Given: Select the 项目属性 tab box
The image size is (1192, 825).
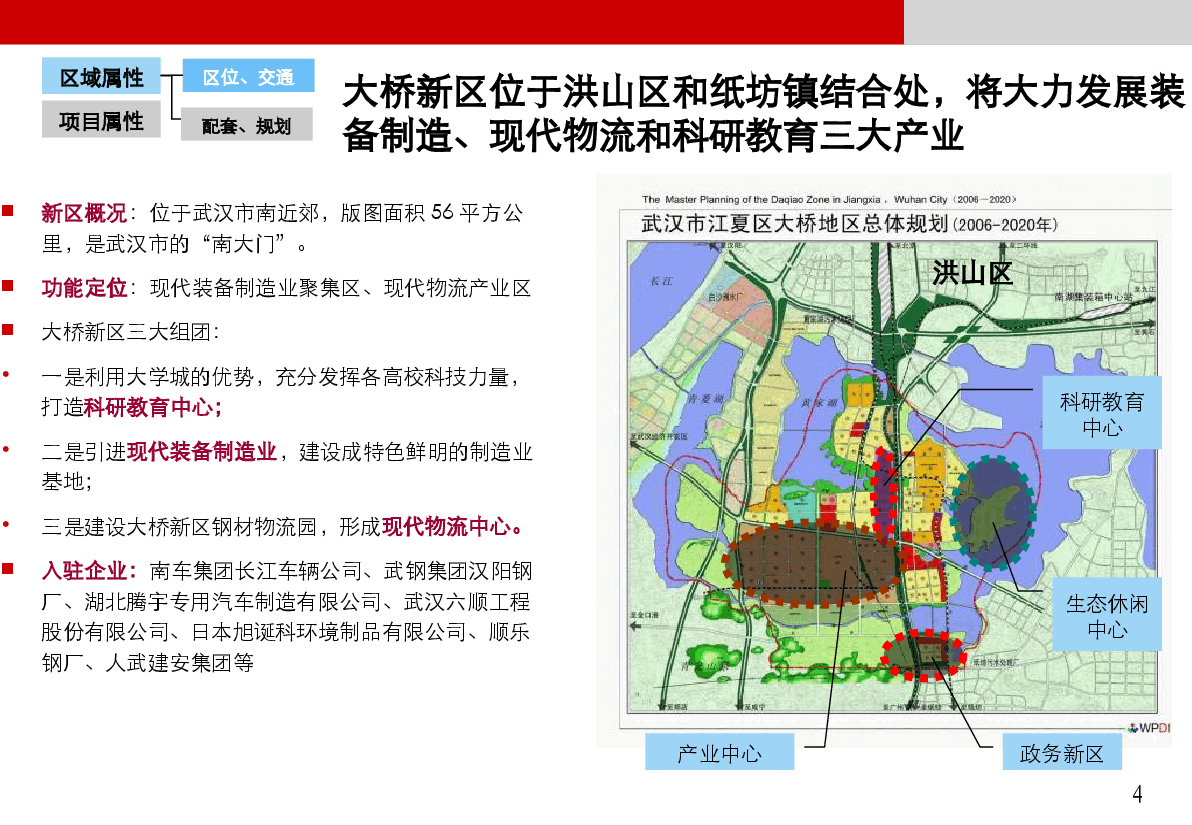Looking at the screenshot, I should coord(101,119).
